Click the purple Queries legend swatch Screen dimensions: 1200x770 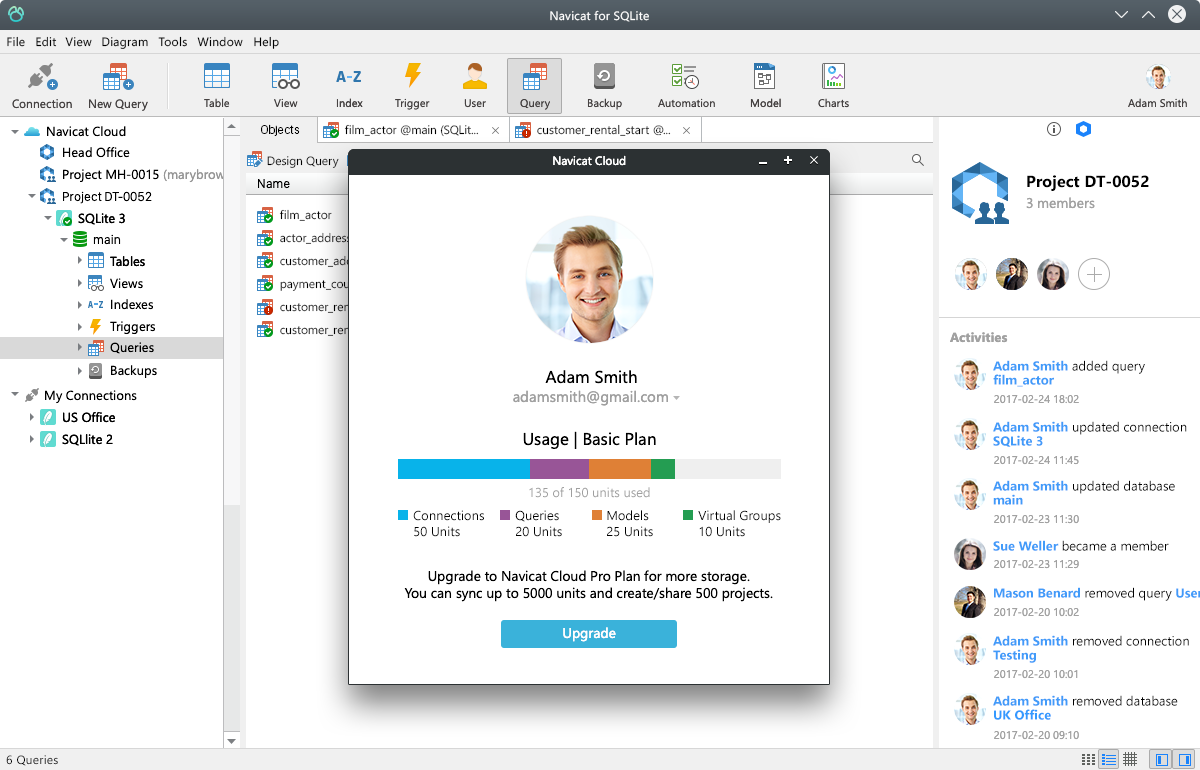[505, 516]
